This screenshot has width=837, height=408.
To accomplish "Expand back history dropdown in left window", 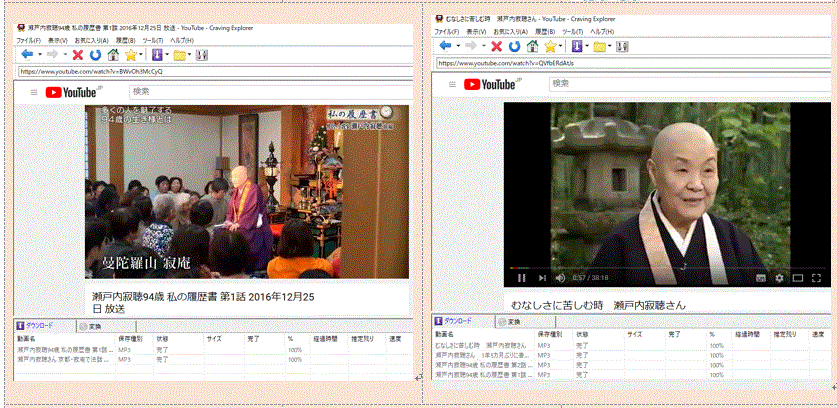I will 40,54.
